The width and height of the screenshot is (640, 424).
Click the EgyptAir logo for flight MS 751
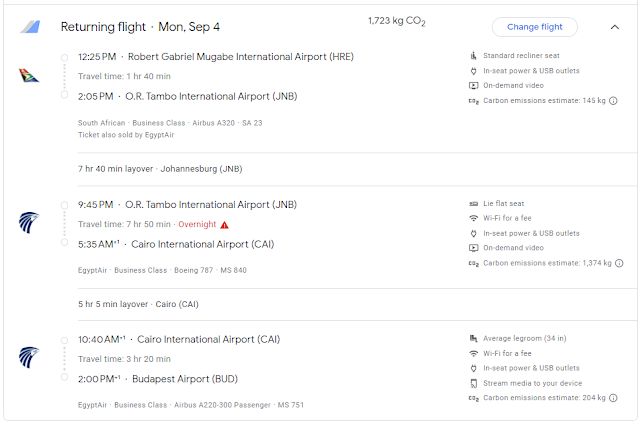coord(30,357)
